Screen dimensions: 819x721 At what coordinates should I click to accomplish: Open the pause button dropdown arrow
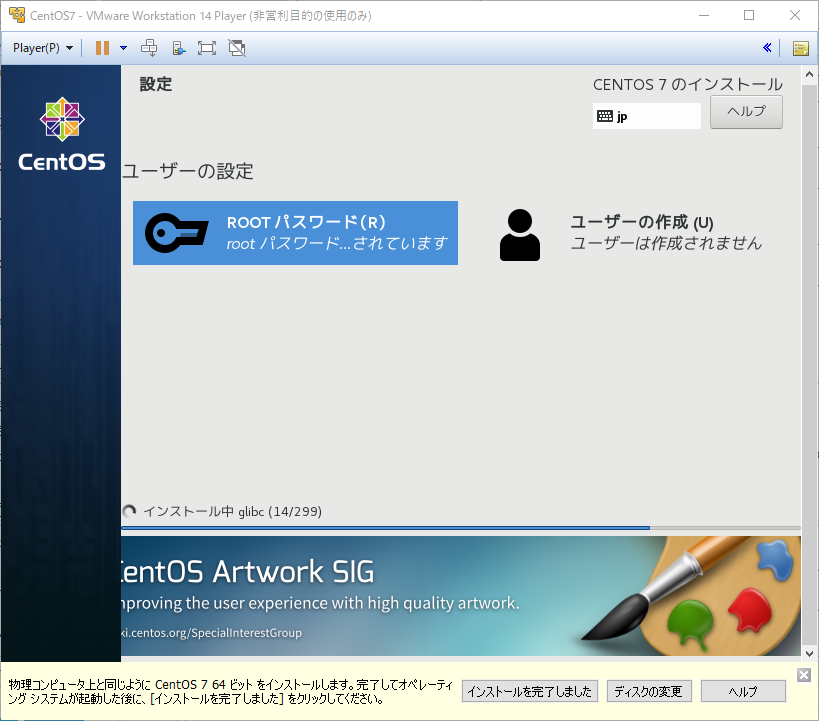coord(122,47)
